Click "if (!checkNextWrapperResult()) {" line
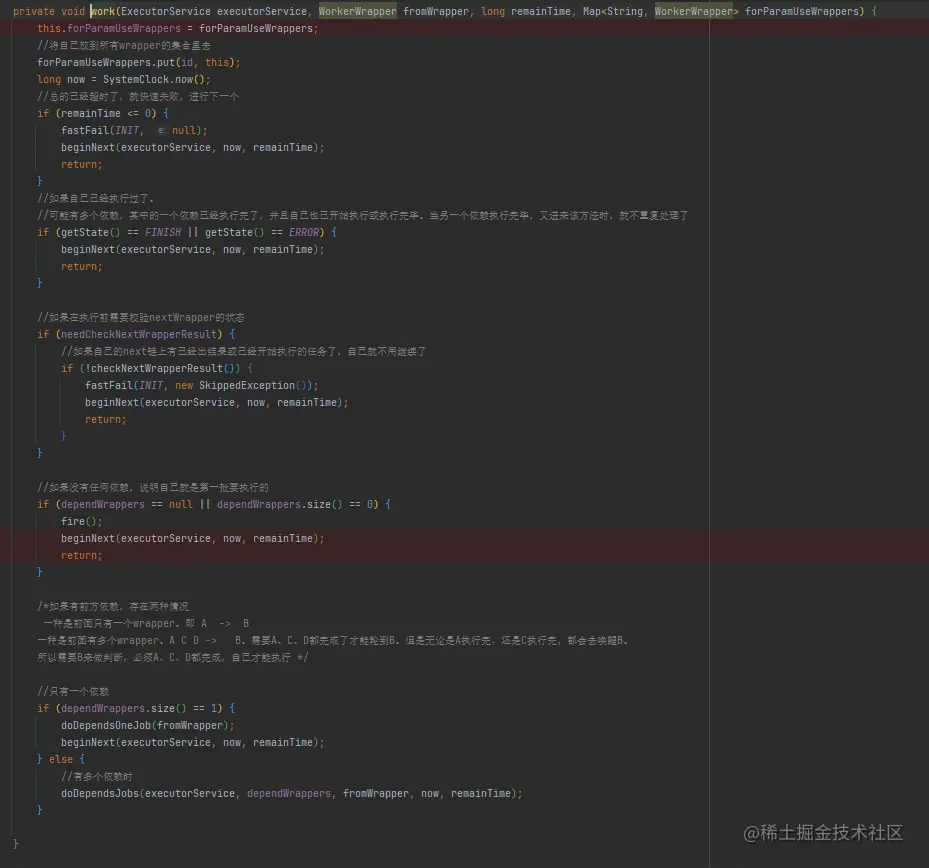This screenshot has height=868, width=929. click(x=157, y=369)
